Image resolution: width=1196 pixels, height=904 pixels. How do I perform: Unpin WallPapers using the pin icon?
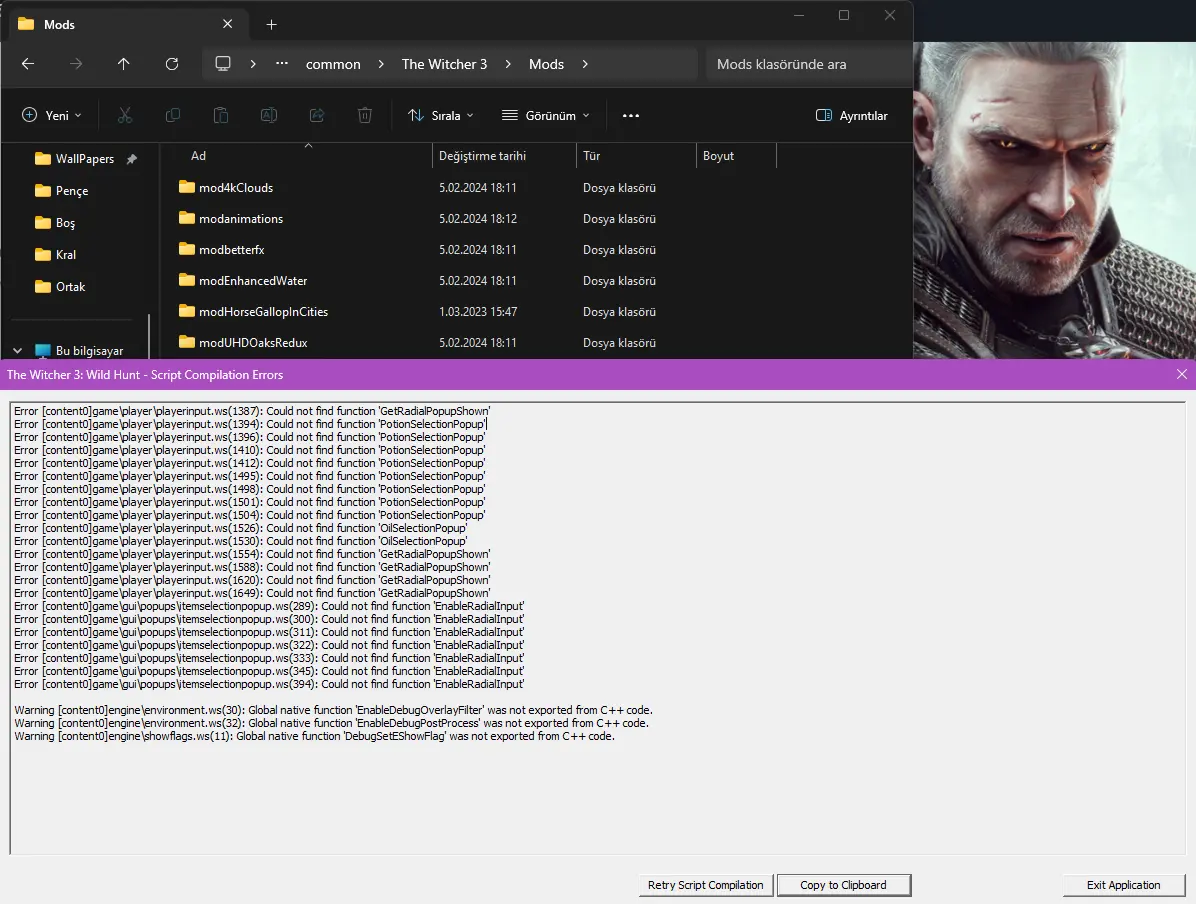pos(131,159)
